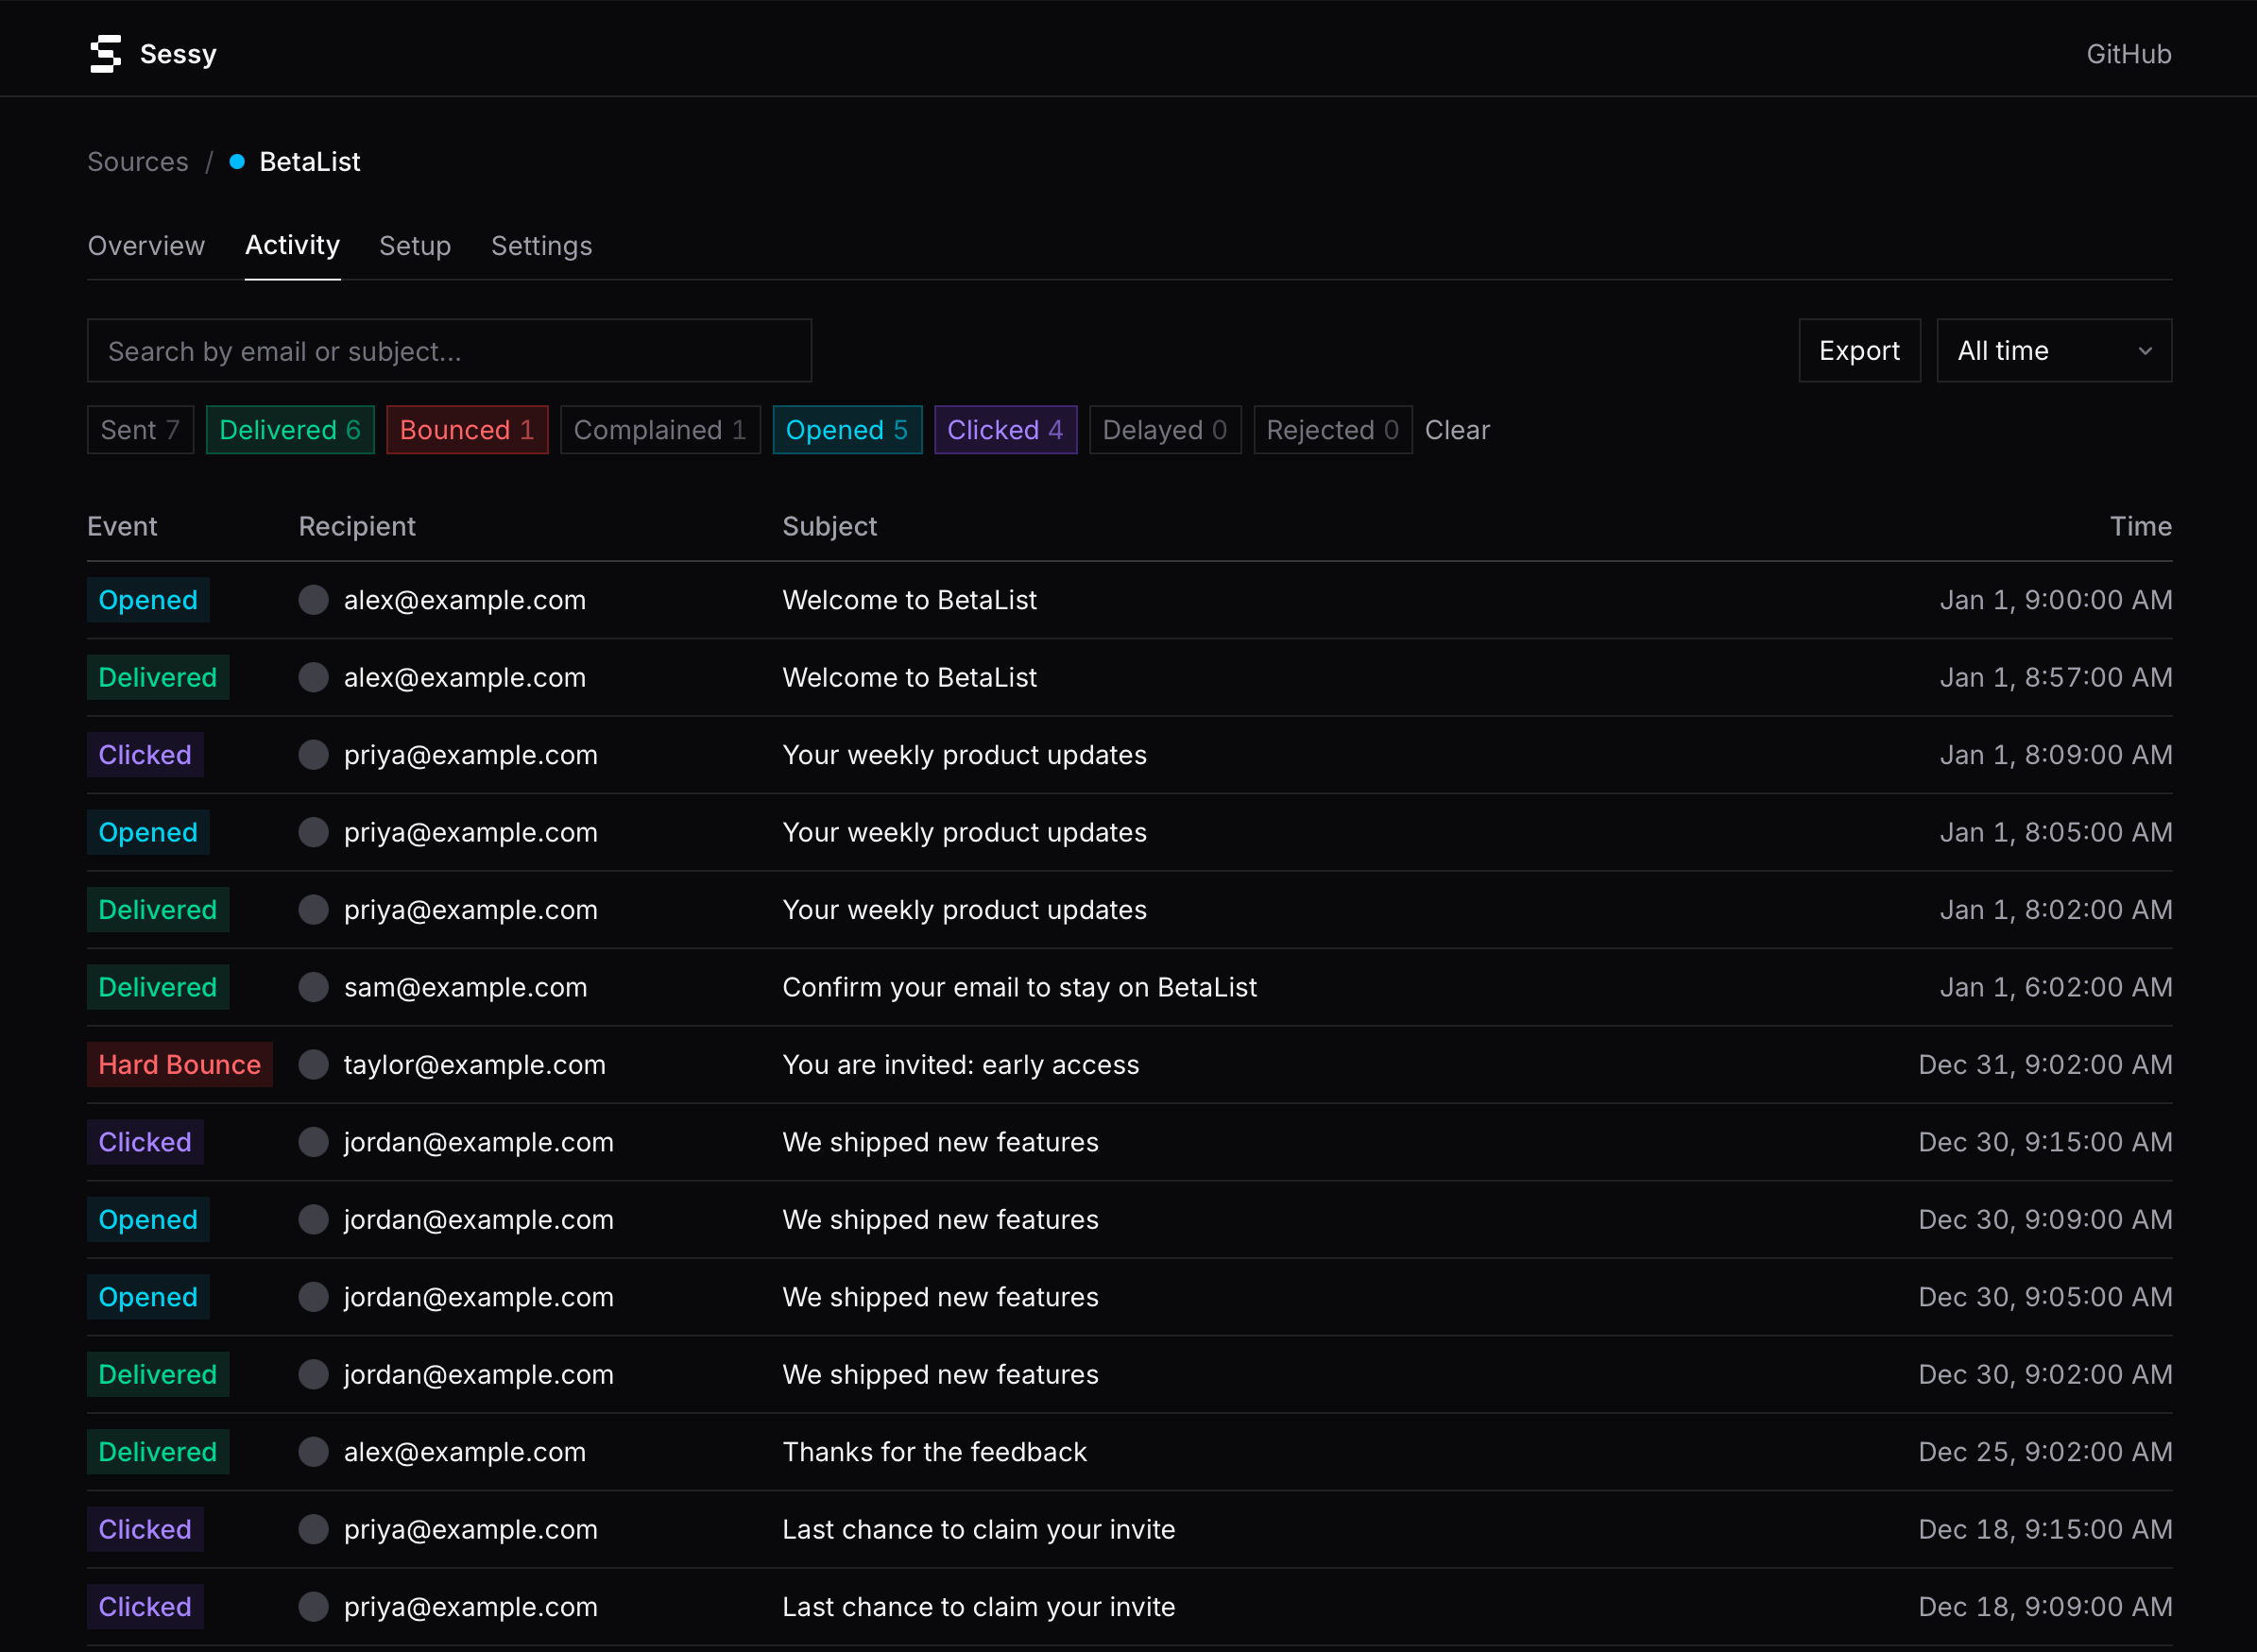Image resolution: width=2257 pixels, height=1652 pixels.
Task: Click the avatar circle beside sam@example.com
Action: pyautogui.click(x=313, y=987)
